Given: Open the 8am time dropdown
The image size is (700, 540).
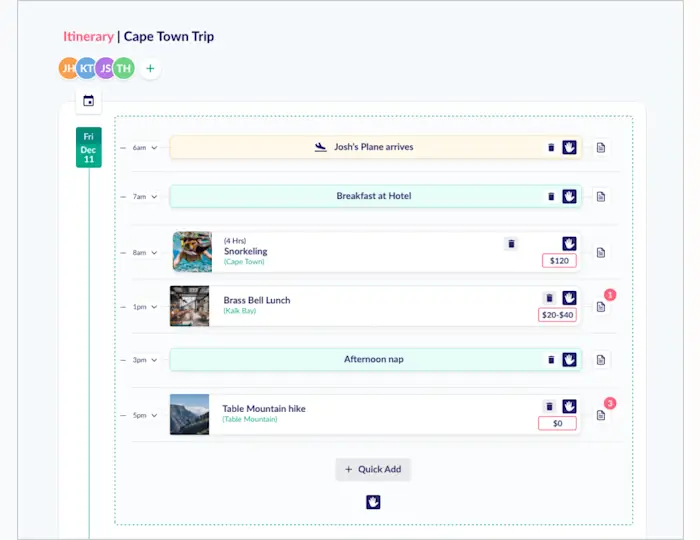Looking at the screenshot, I should coord(145,253).
